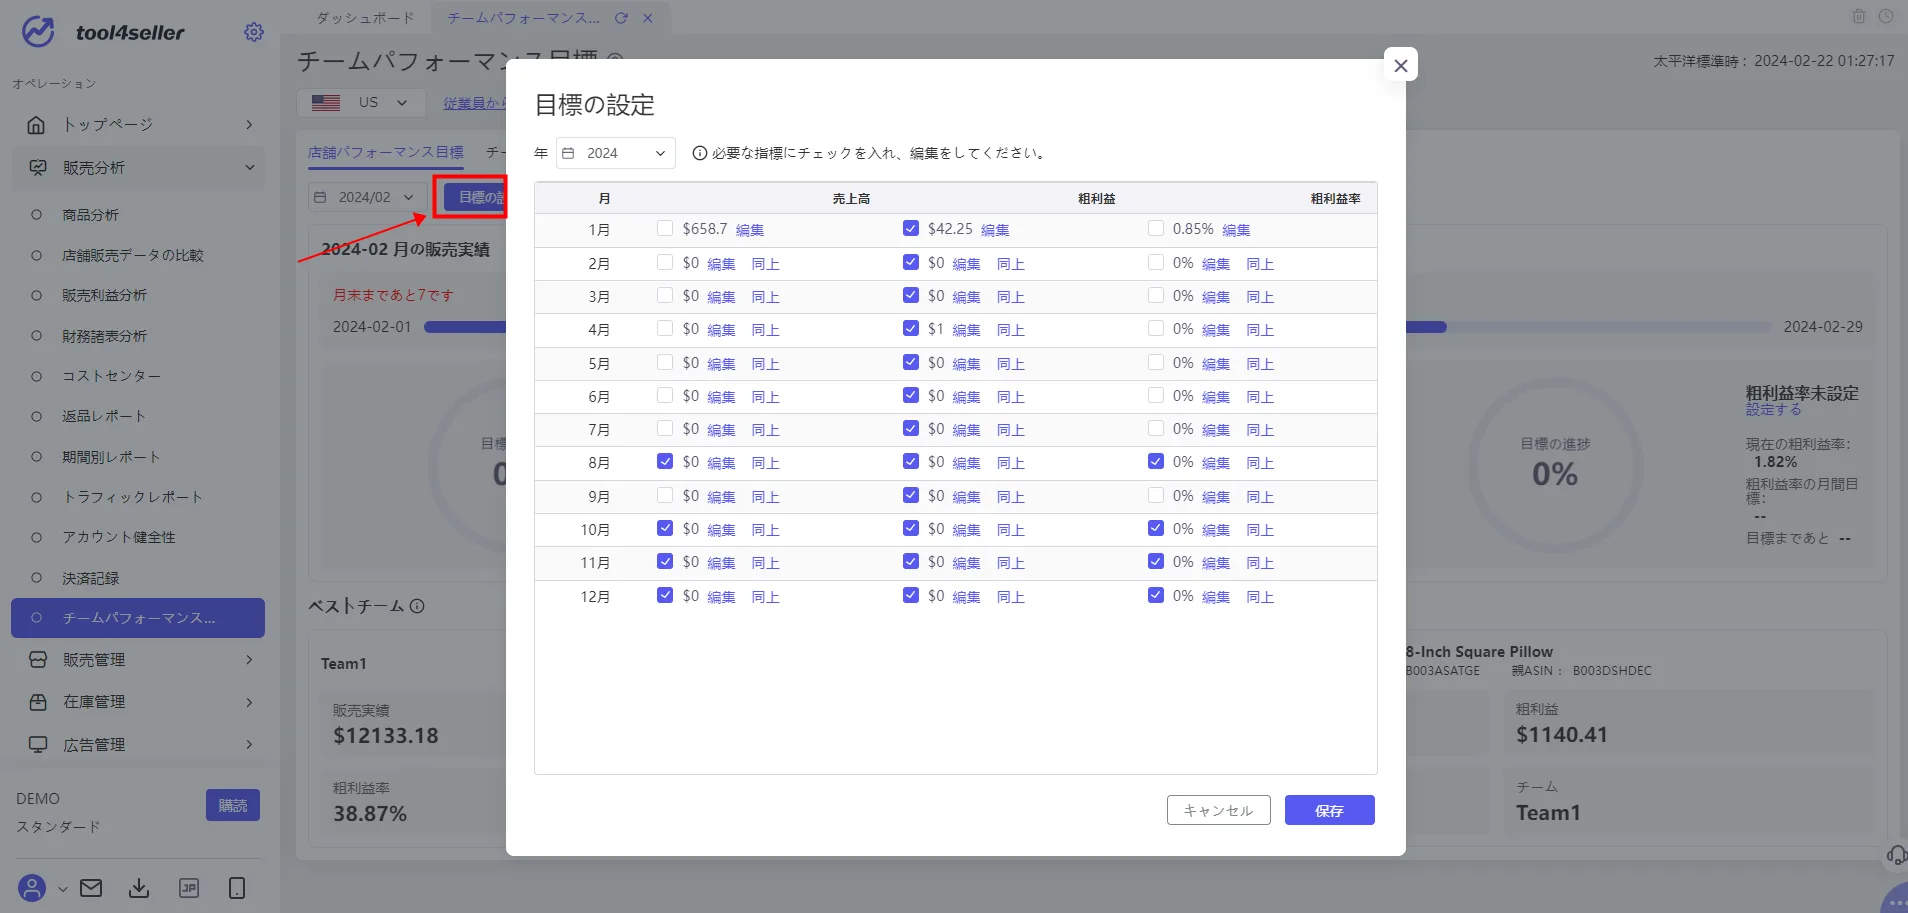Screen dimensions: 1908x913
Task: Close the 目標の設定 dialog
Action: click(1400, 65)
